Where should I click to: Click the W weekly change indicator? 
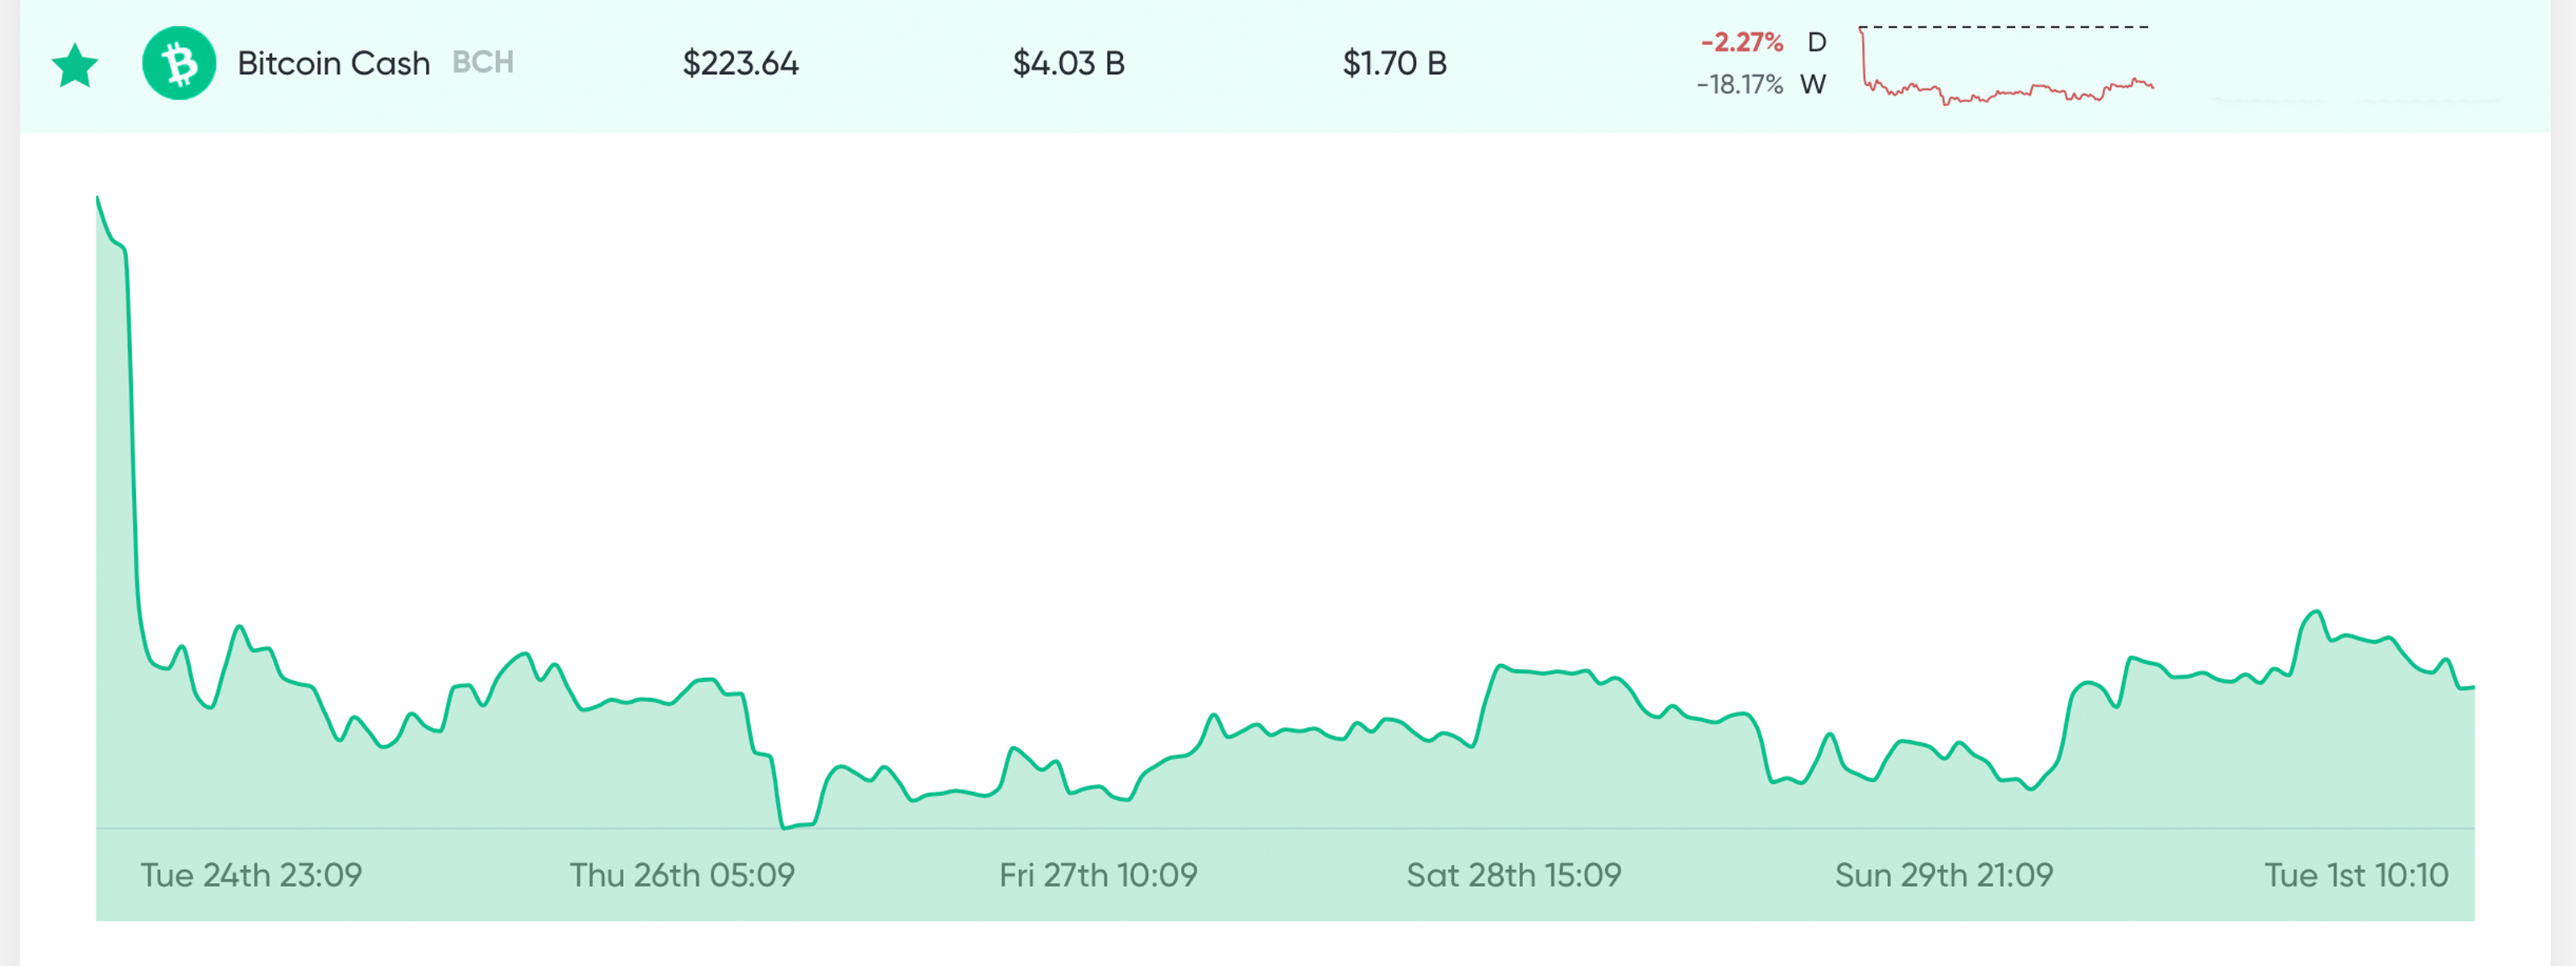(x=1817, y=86)
